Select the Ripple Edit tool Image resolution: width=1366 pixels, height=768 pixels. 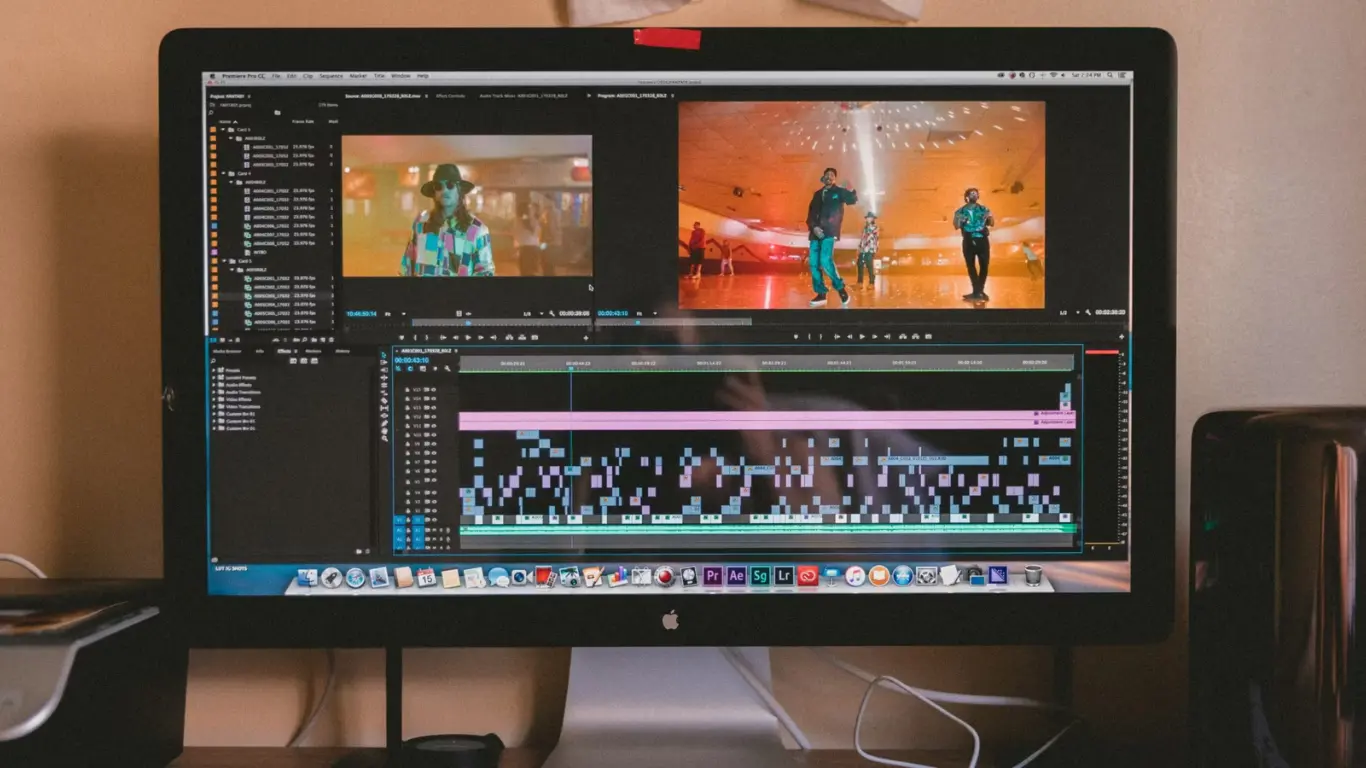pyautogui.click(x=384, y=378)
